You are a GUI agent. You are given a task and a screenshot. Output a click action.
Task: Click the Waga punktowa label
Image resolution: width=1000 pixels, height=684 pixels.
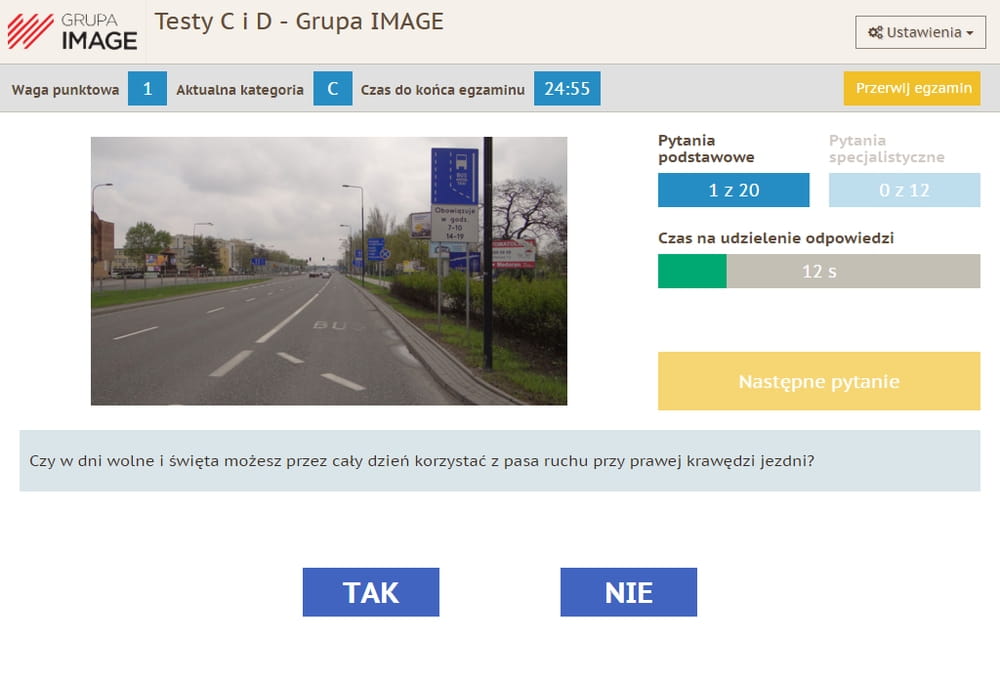pos(65,90)
